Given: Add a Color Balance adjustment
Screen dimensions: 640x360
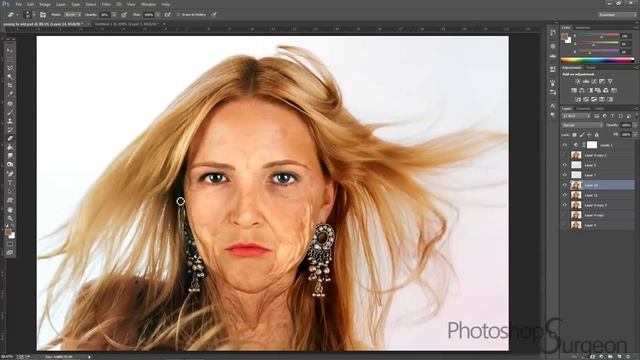Looking at the screenshot, I should (582, 90).
